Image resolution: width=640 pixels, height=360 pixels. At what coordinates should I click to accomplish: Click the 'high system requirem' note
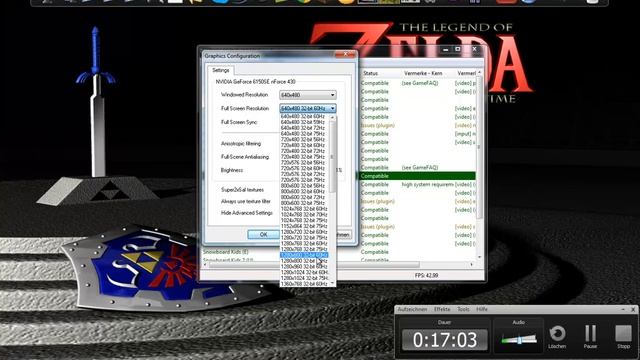[427, 184]
